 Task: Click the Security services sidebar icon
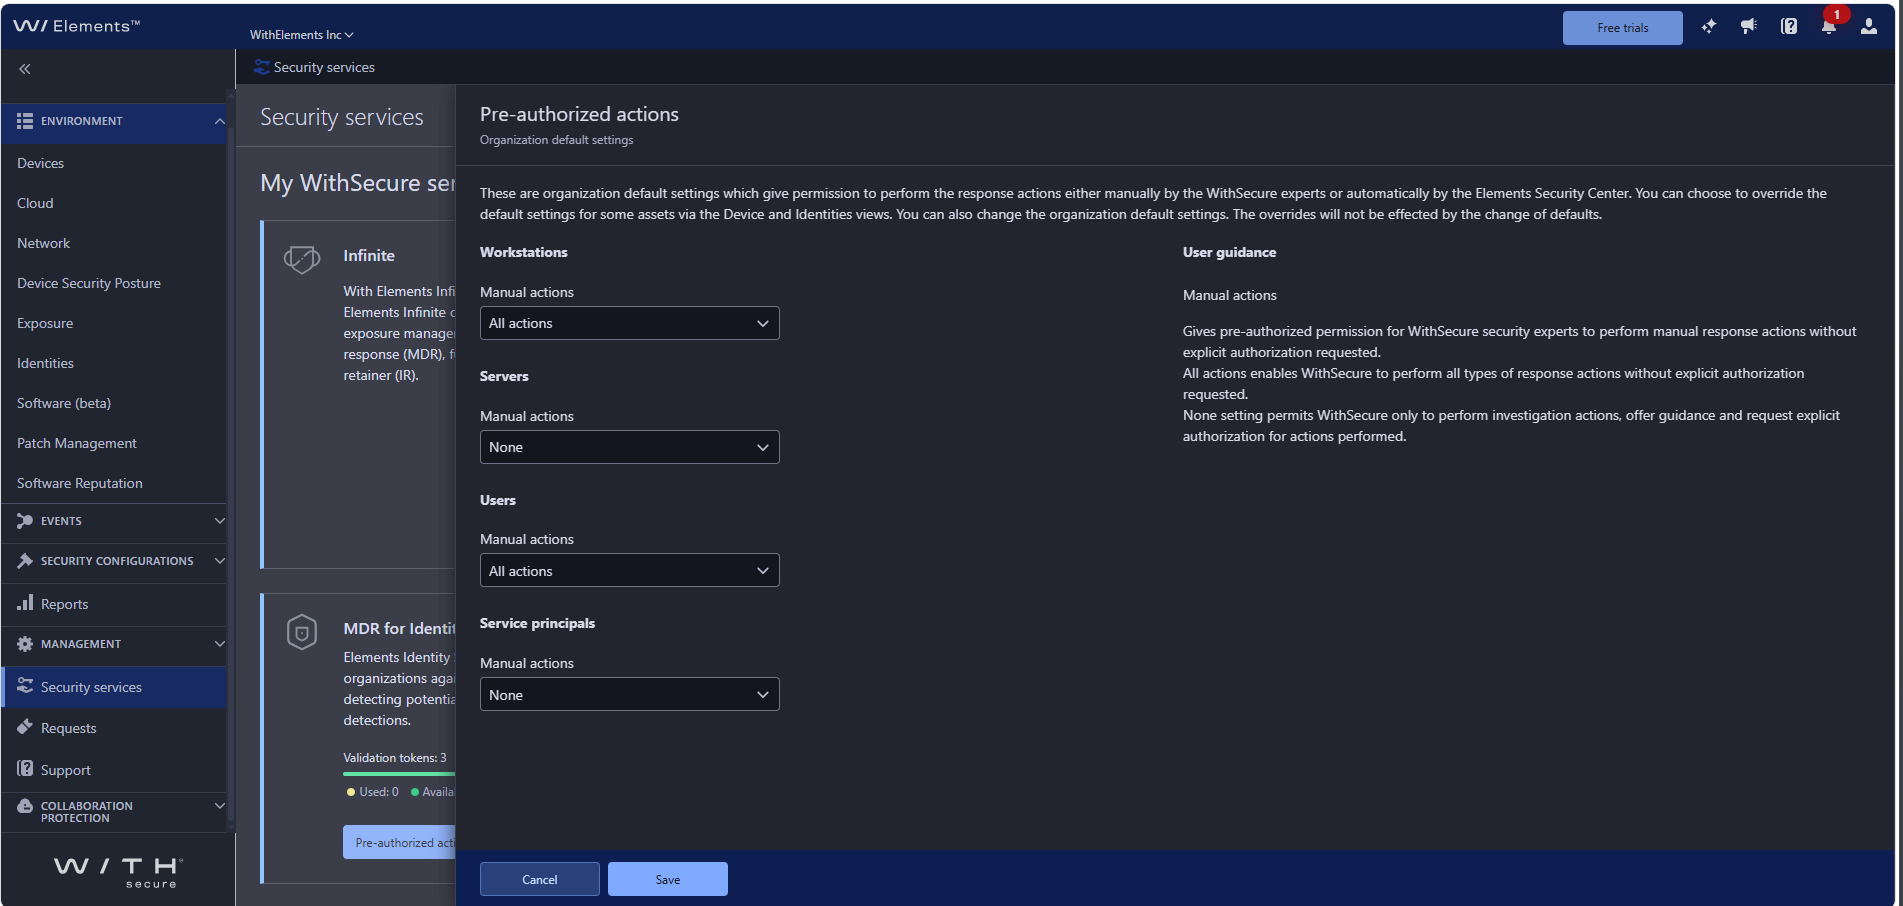click(x=25, y=686)
